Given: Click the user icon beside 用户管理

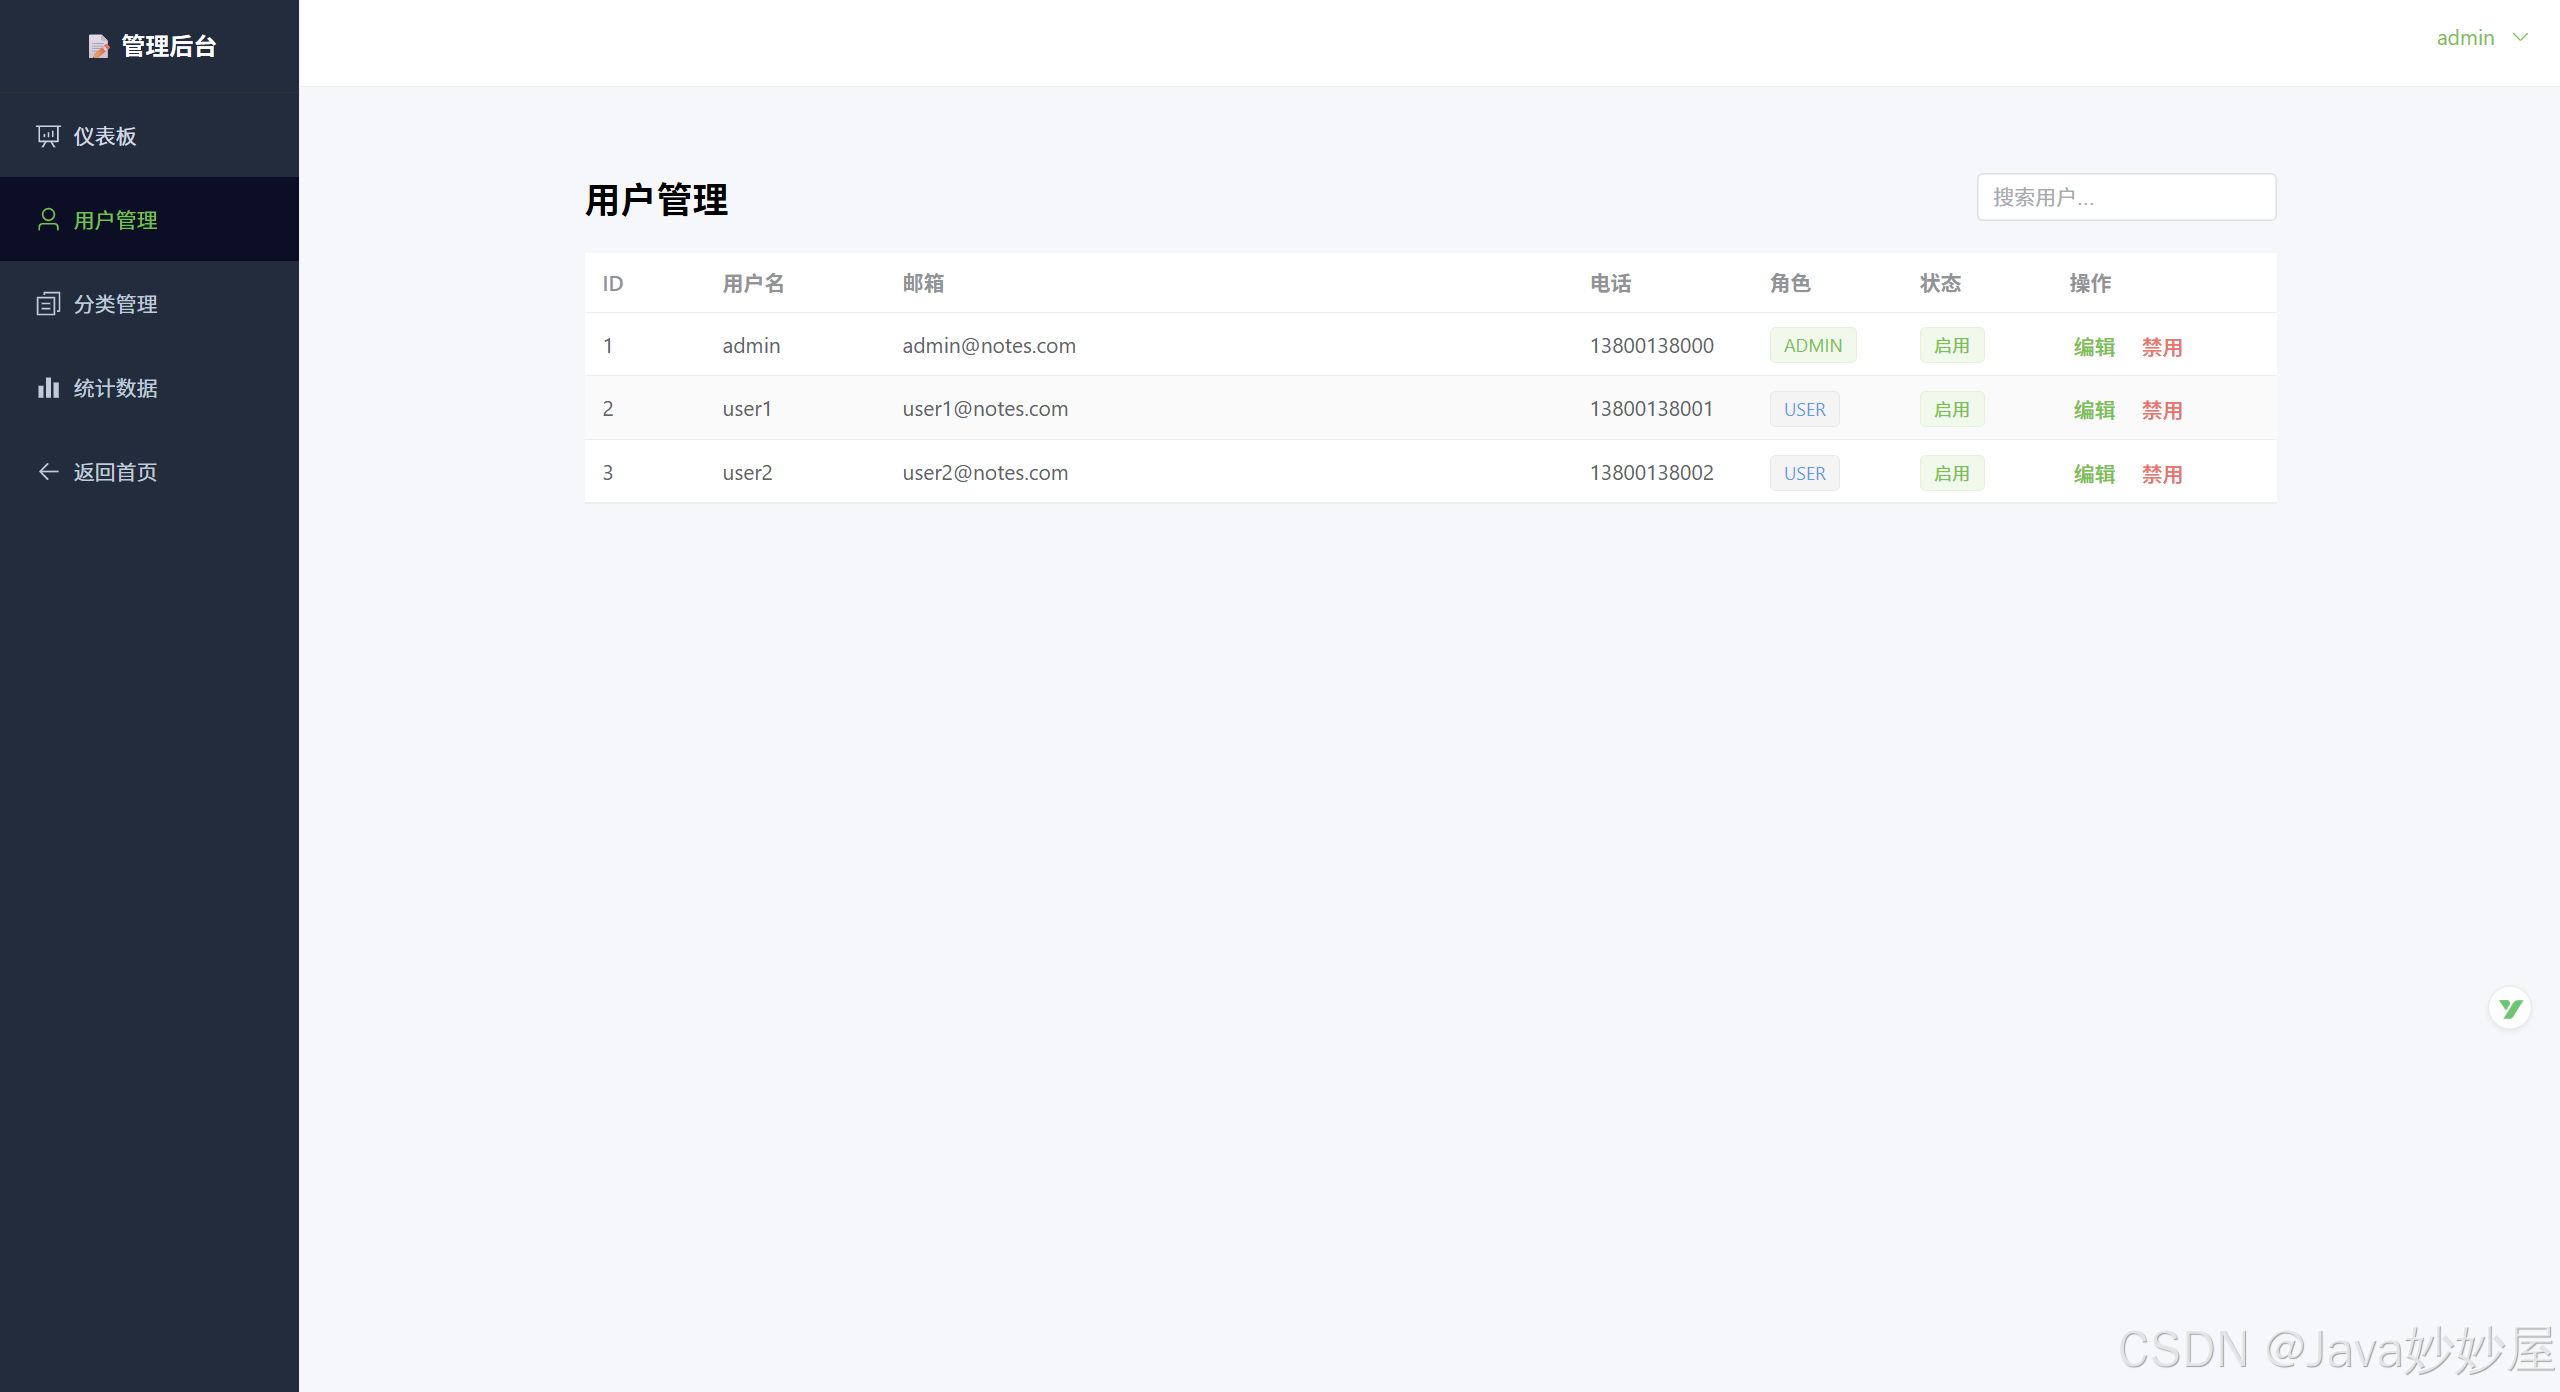Looking at the screenshot, I should pyautogui.click(x=48, y=220).
